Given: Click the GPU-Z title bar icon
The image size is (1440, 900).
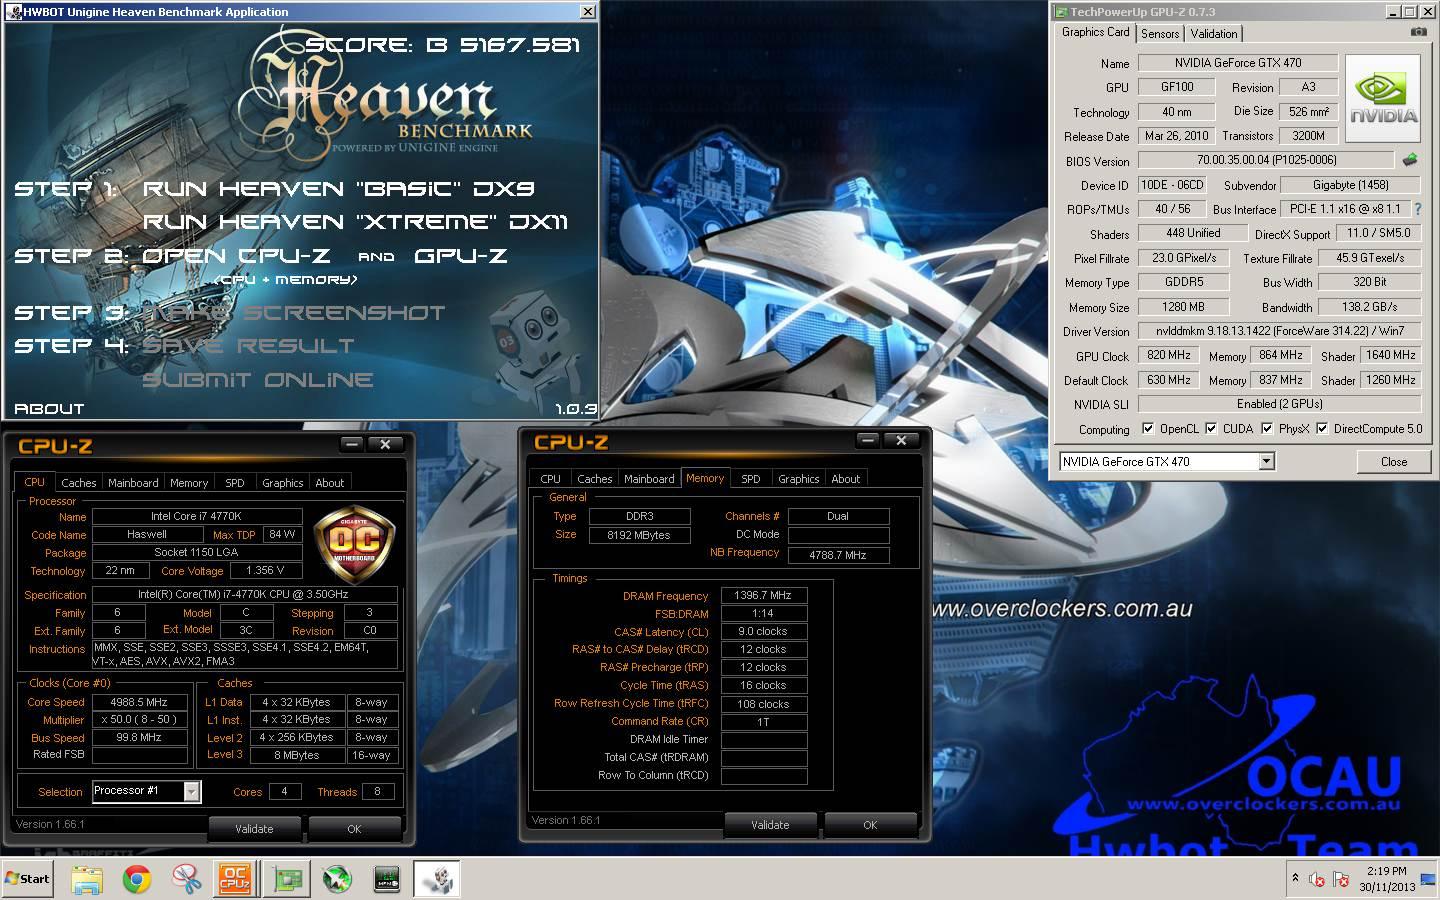Looking at the screenshot, I should tap(1061, 12).
